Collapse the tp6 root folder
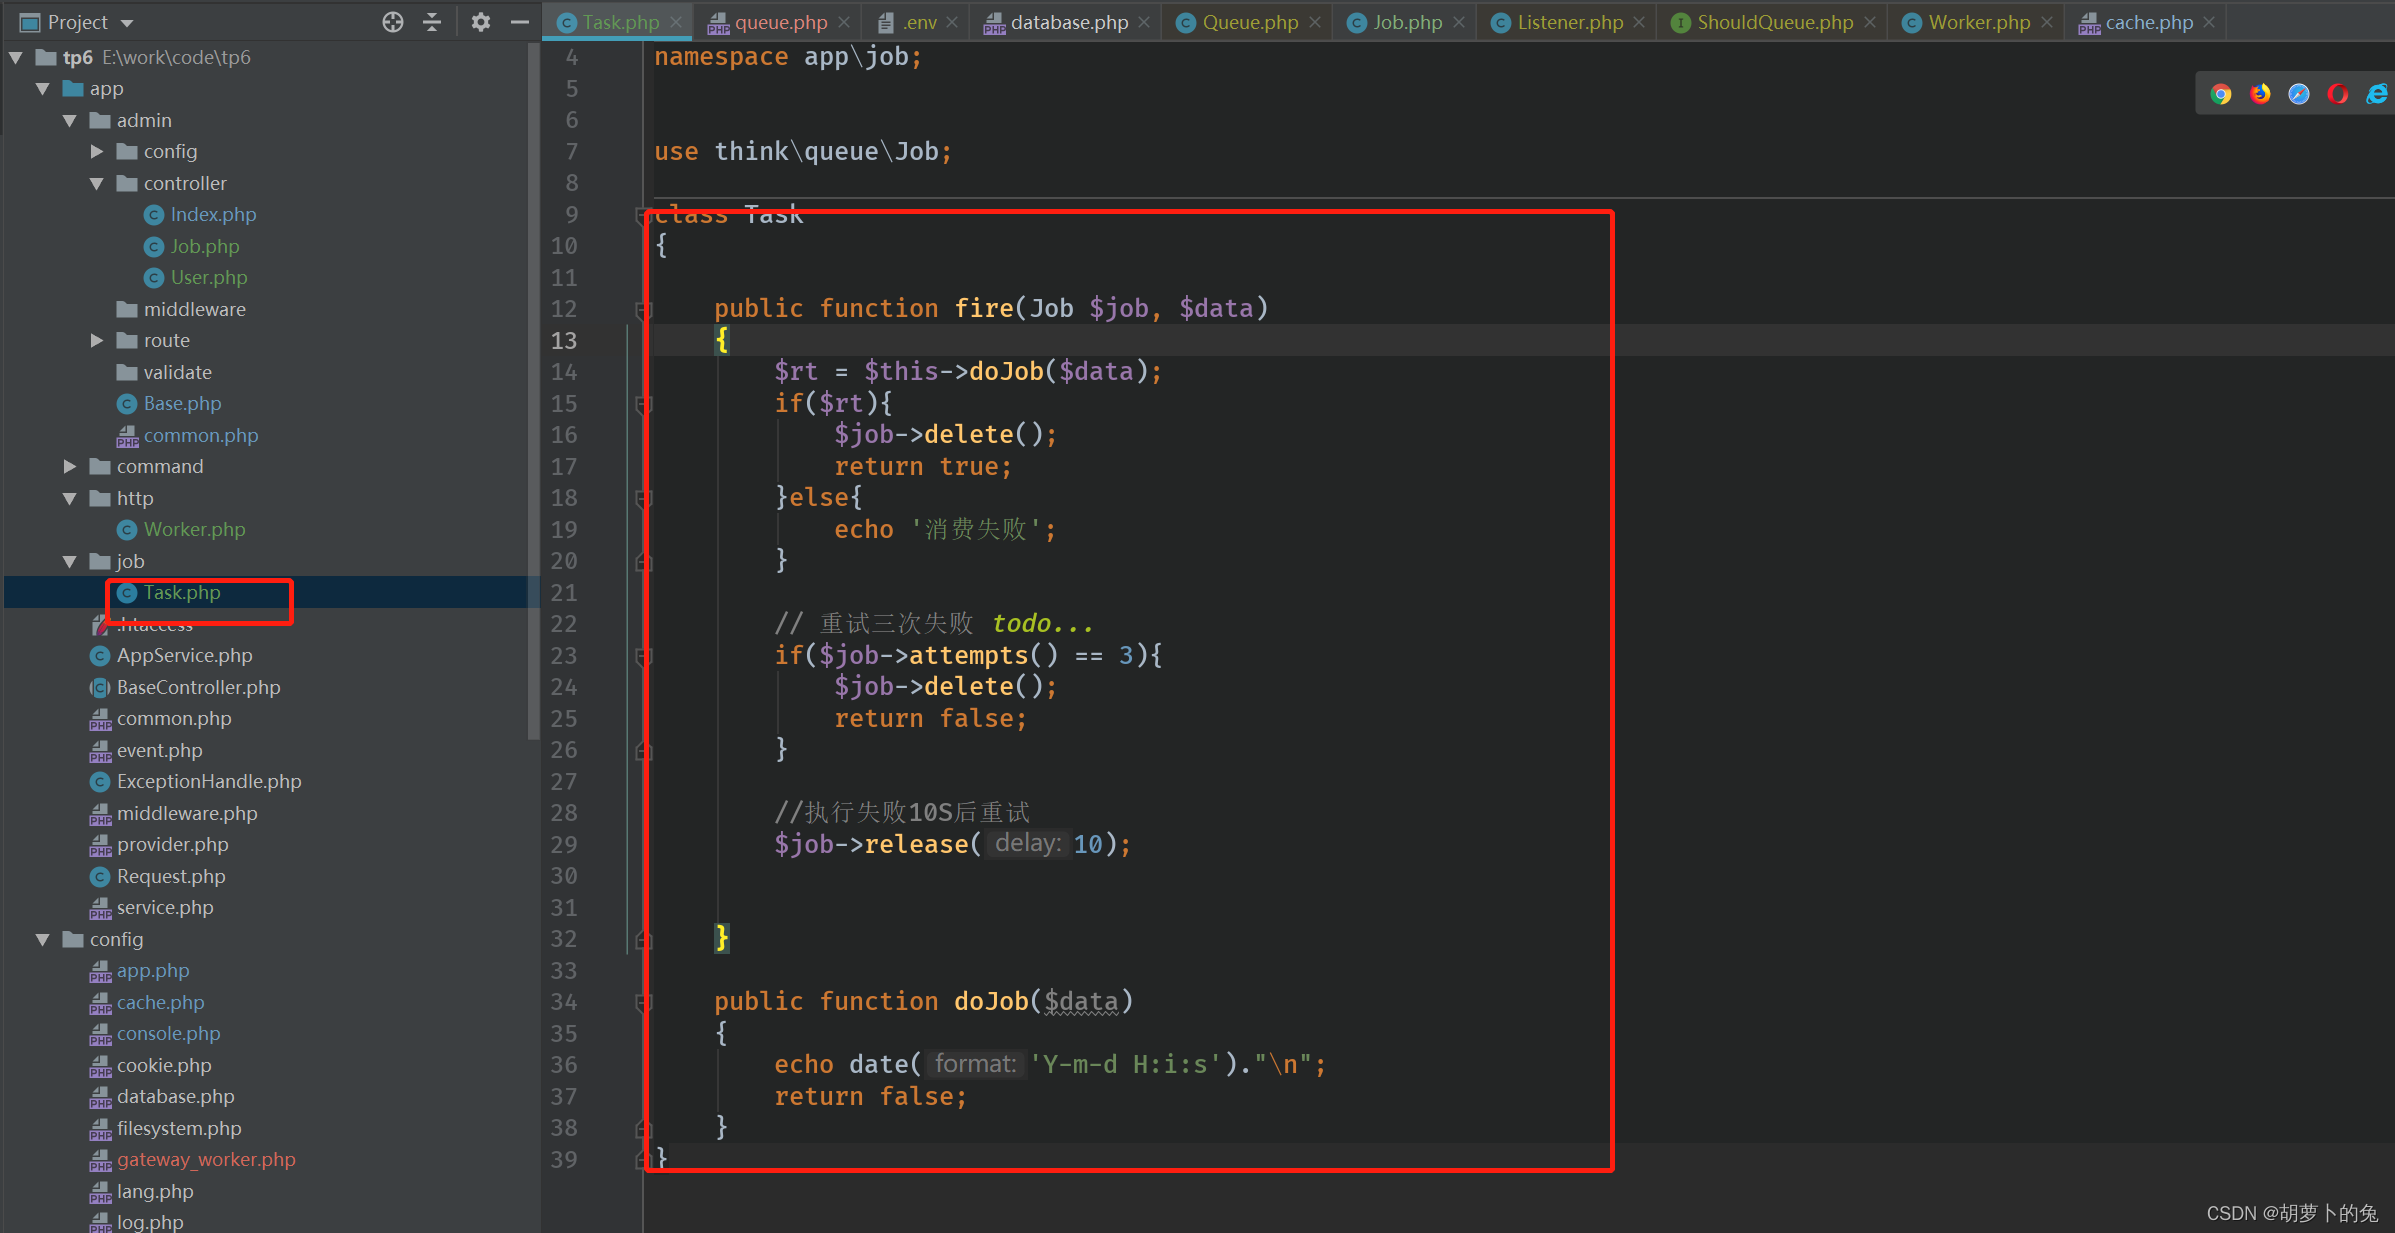This screenshot has width=2395, height=1233. pos(16,58)
